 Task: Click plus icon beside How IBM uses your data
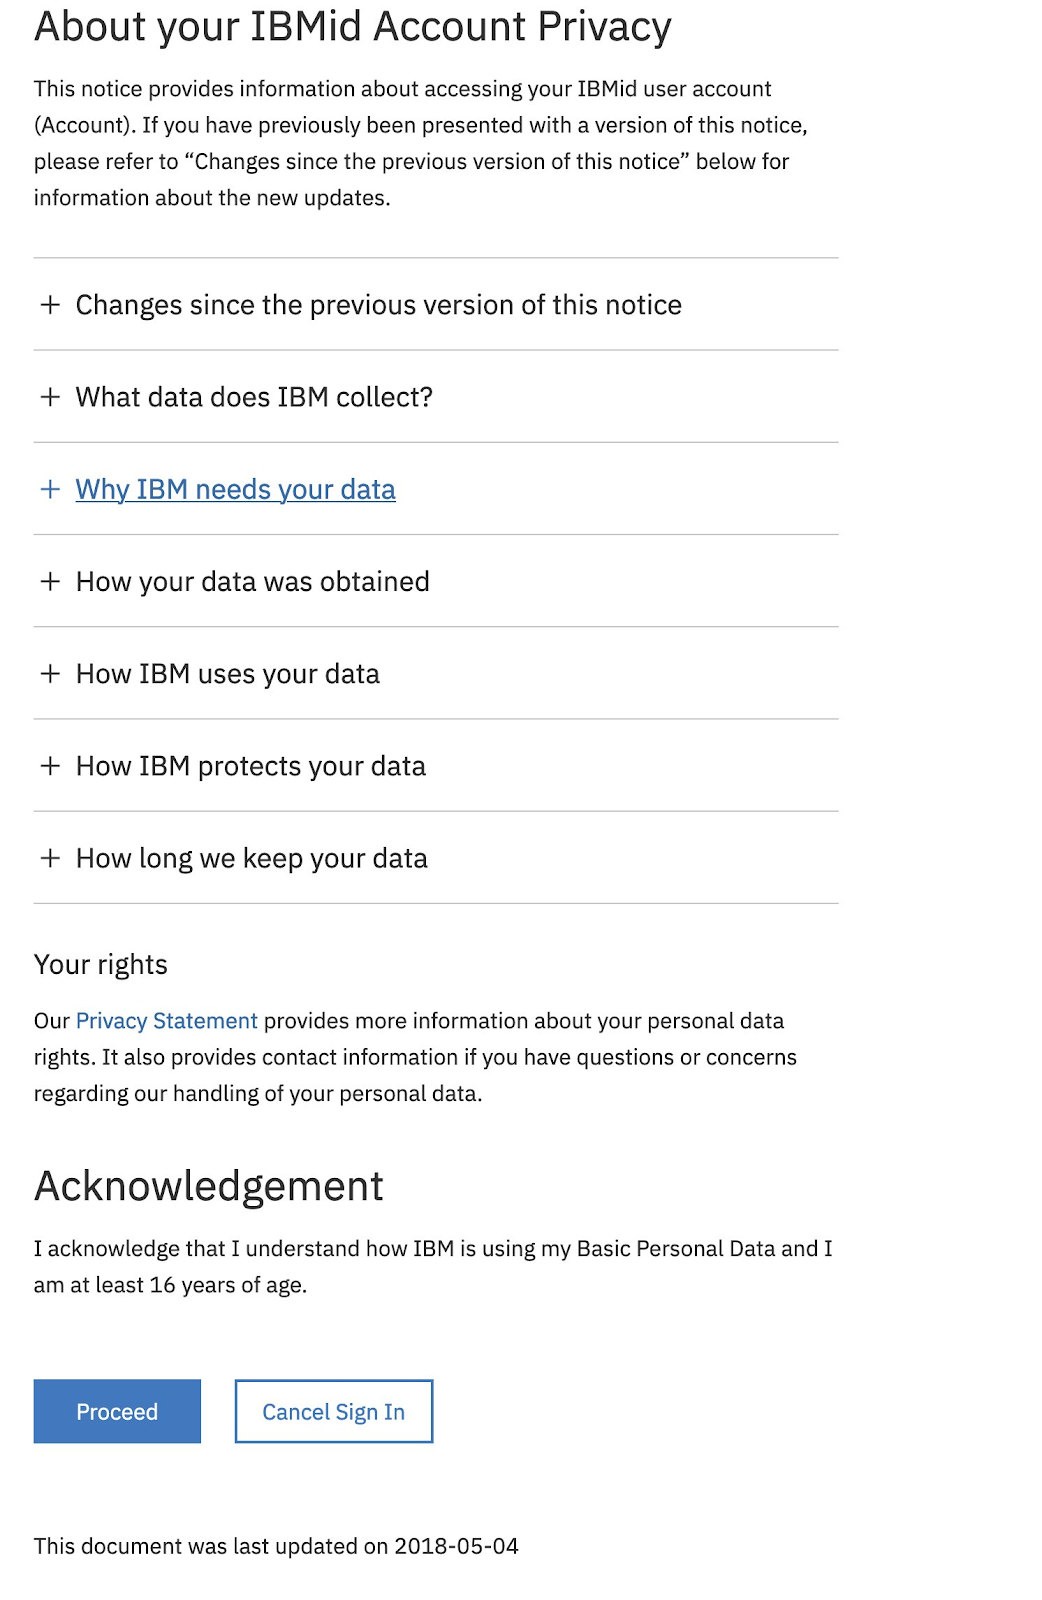click(x=50, y=673)
